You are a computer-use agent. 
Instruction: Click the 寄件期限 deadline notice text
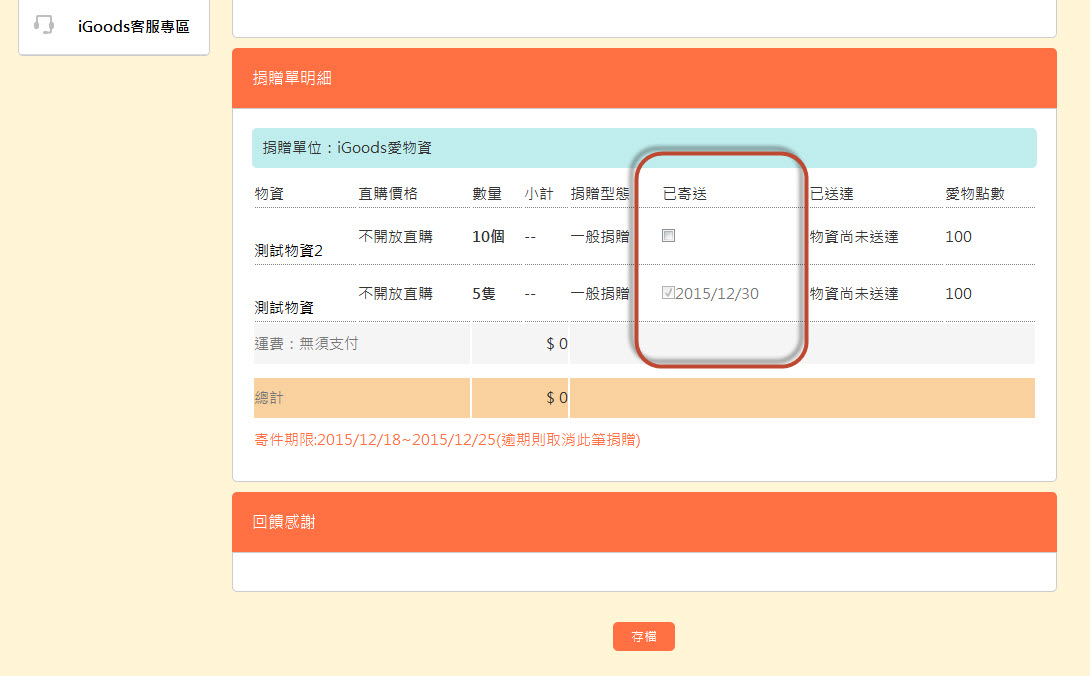coord(447,440)
